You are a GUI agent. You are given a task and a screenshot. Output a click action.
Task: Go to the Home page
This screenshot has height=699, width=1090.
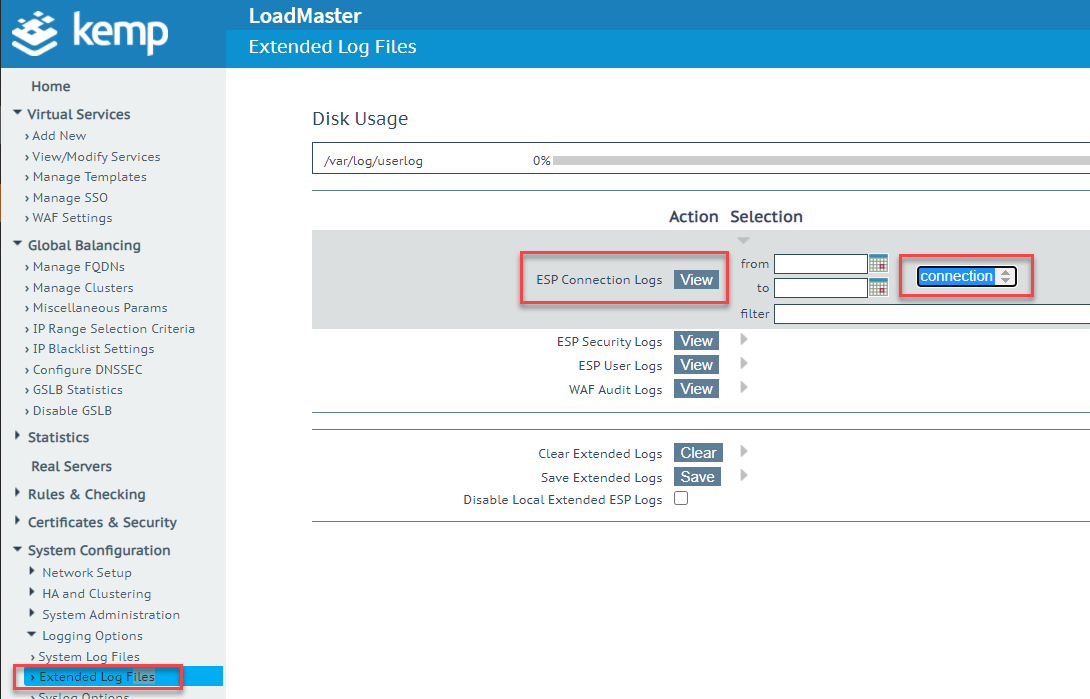50,86
